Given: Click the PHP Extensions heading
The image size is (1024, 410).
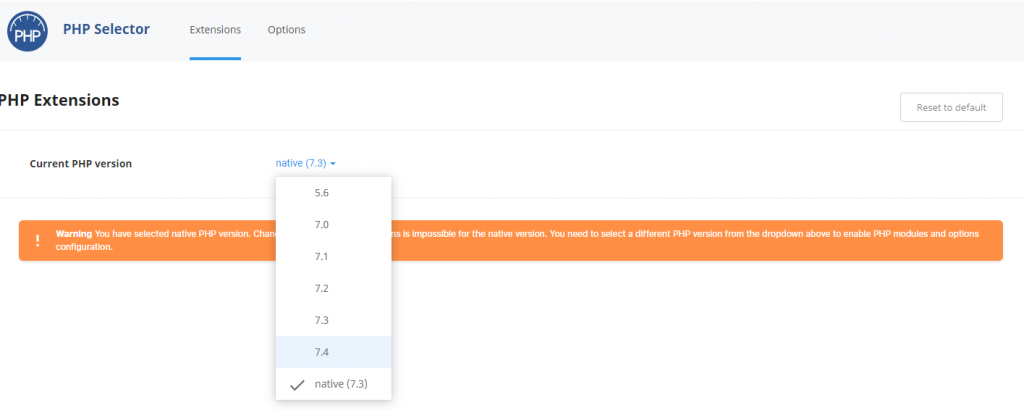Looking at the screenshot, I should coord(60,101).
